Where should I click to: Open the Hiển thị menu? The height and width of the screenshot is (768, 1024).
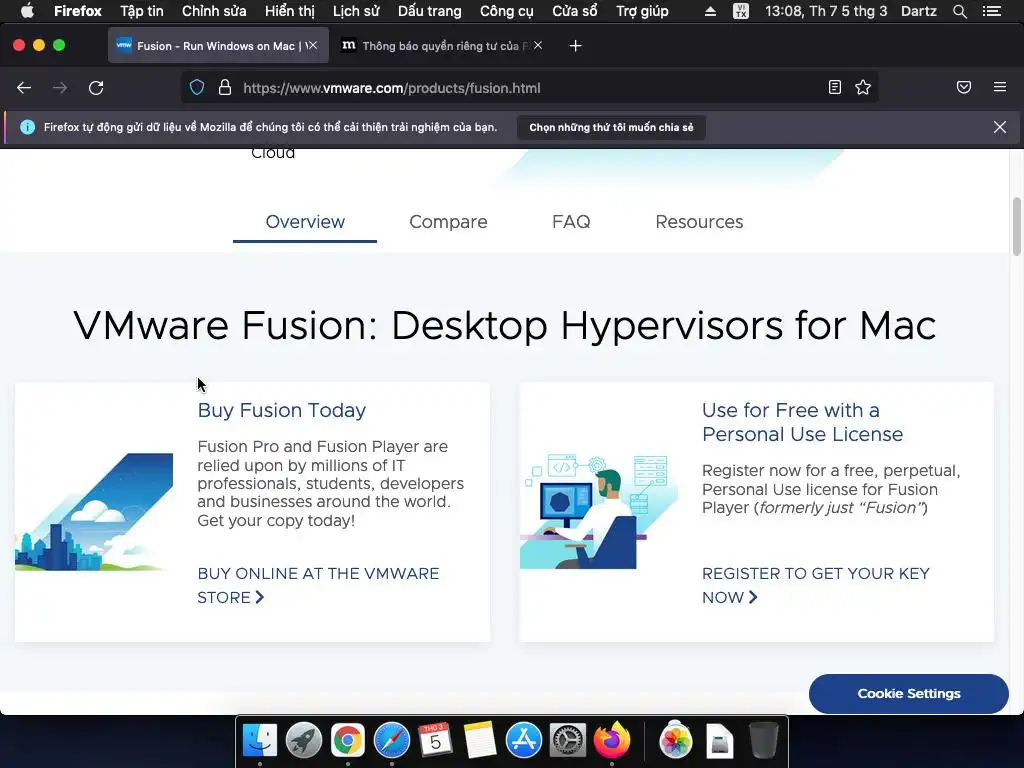point(289,11)
